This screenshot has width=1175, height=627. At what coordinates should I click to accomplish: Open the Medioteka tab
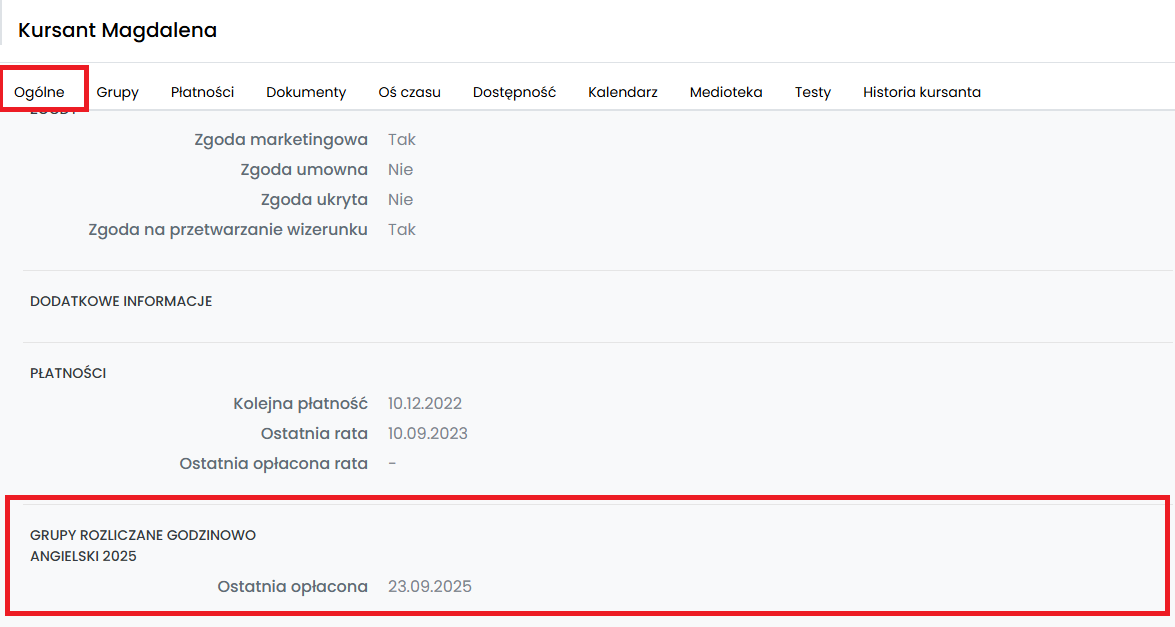(726, 92)
